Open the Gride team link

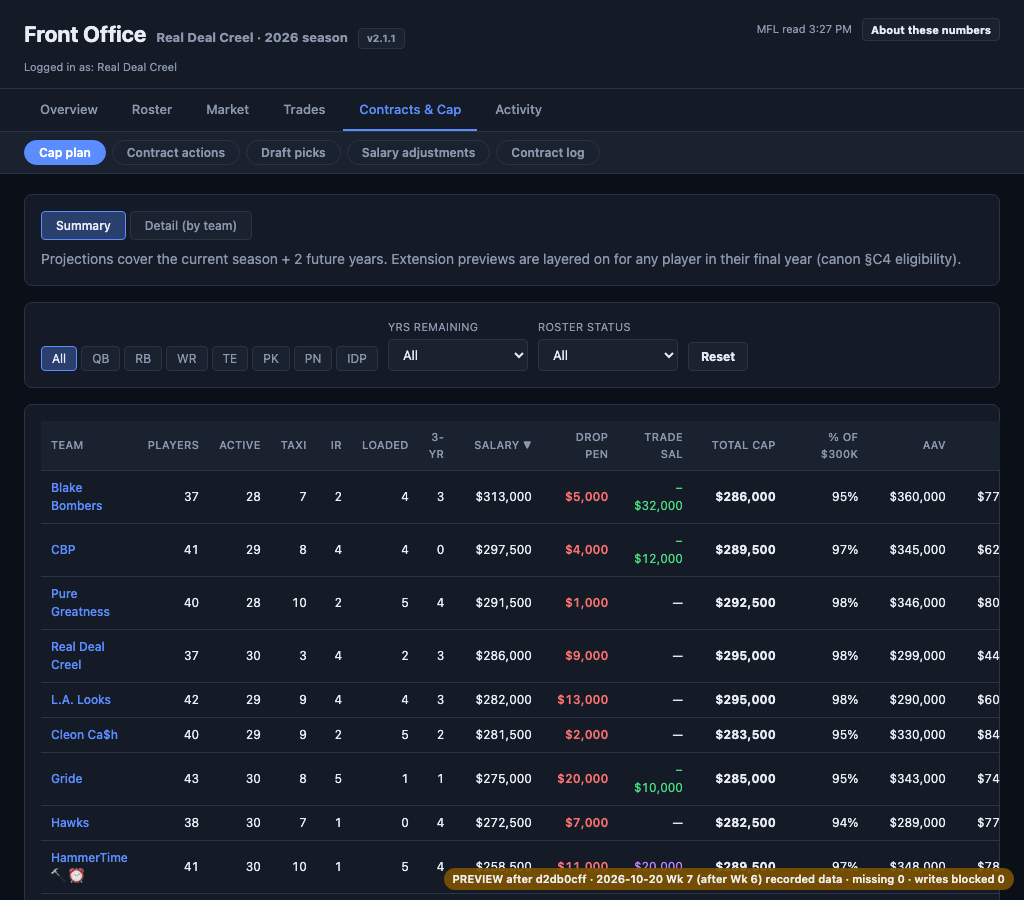click(67, 779)
